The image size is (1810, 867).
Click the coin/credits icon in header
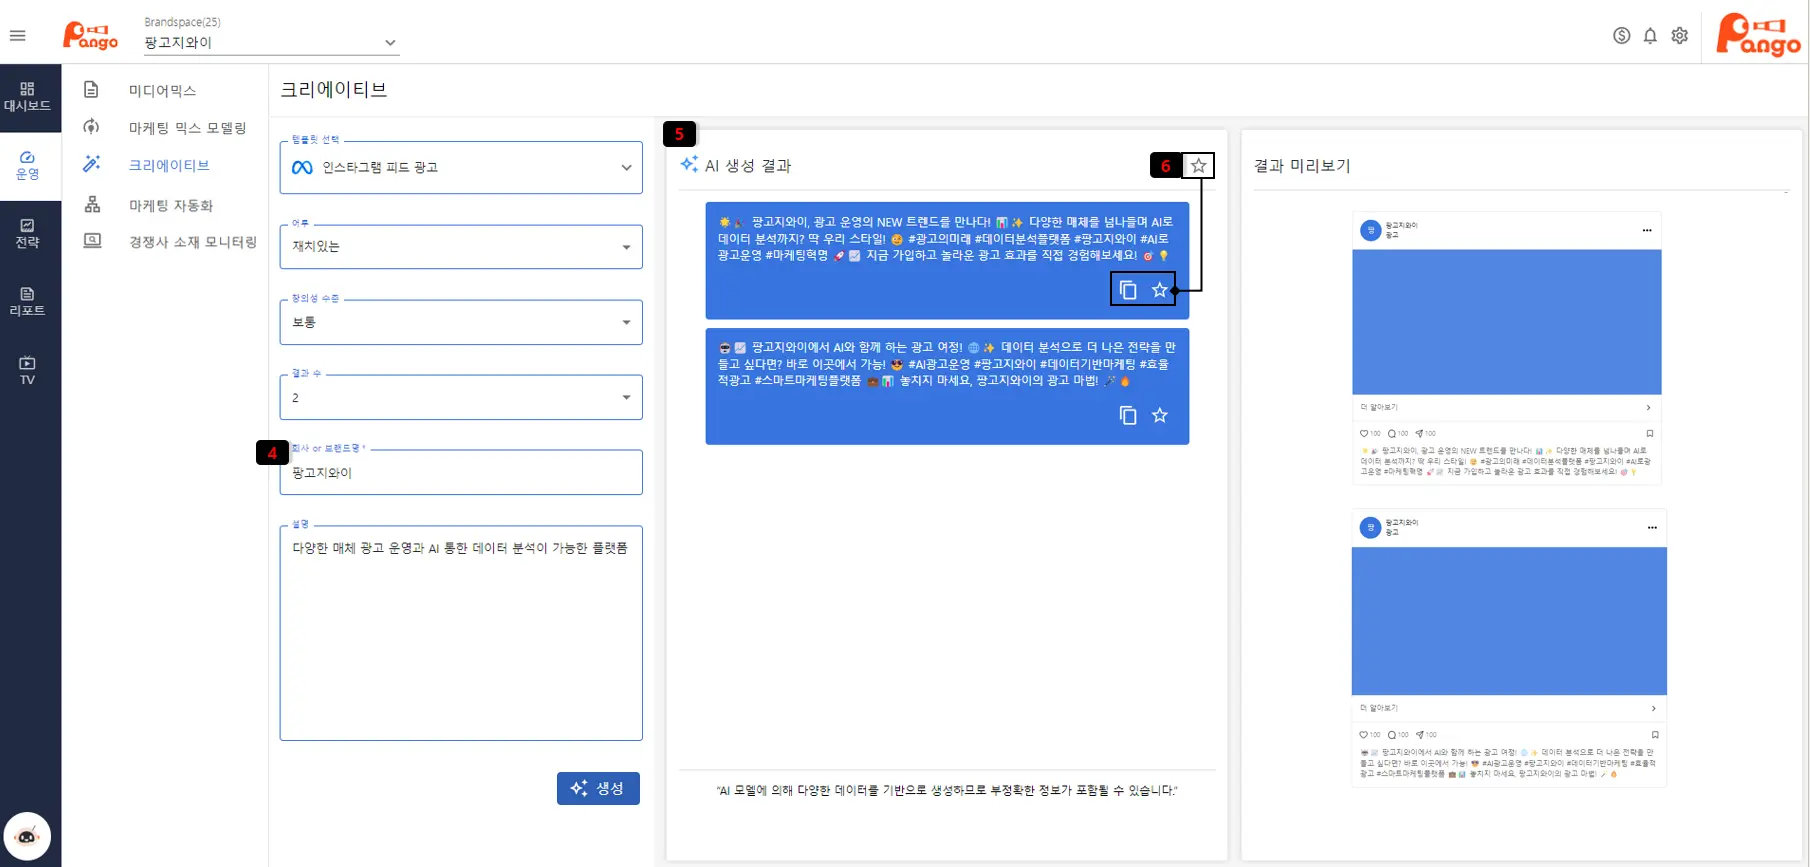point(1621,36)
